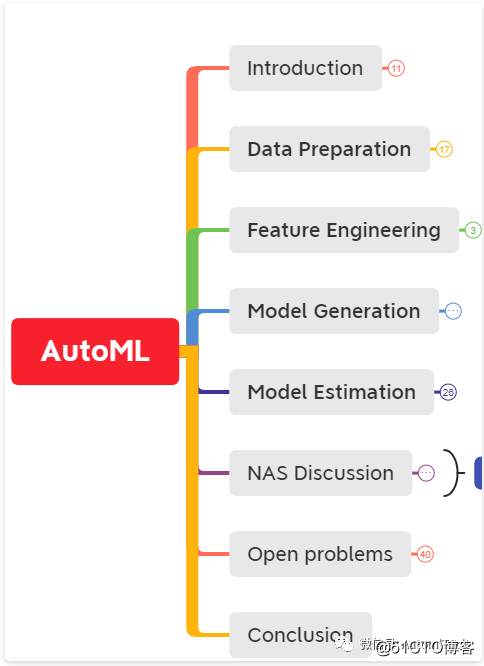This screenshot has width=484, height=666.
Task: Click the curly bracket summary beside NAS Discussion
Action: click(454, 473)
